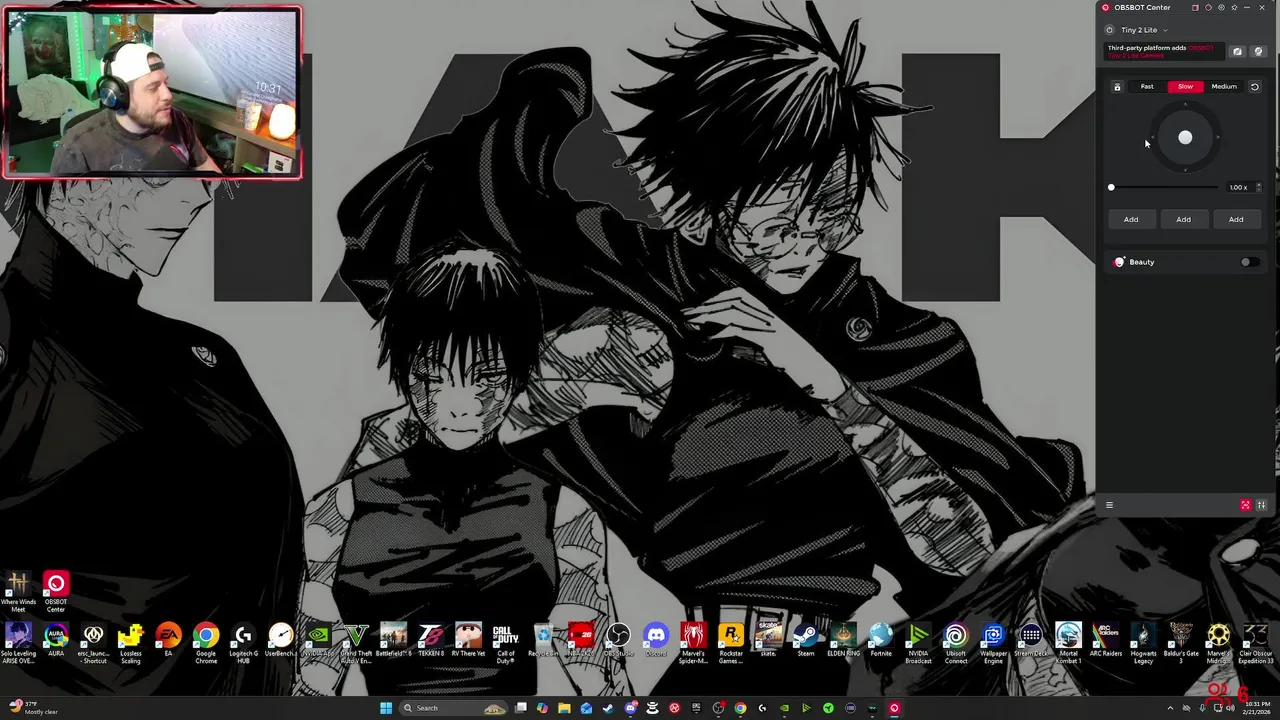Click the OBSBOT power icon beside Tiny 2 Lite
The height and width of the screenshot is (720, 1280).
click(x=1109, y=30)
